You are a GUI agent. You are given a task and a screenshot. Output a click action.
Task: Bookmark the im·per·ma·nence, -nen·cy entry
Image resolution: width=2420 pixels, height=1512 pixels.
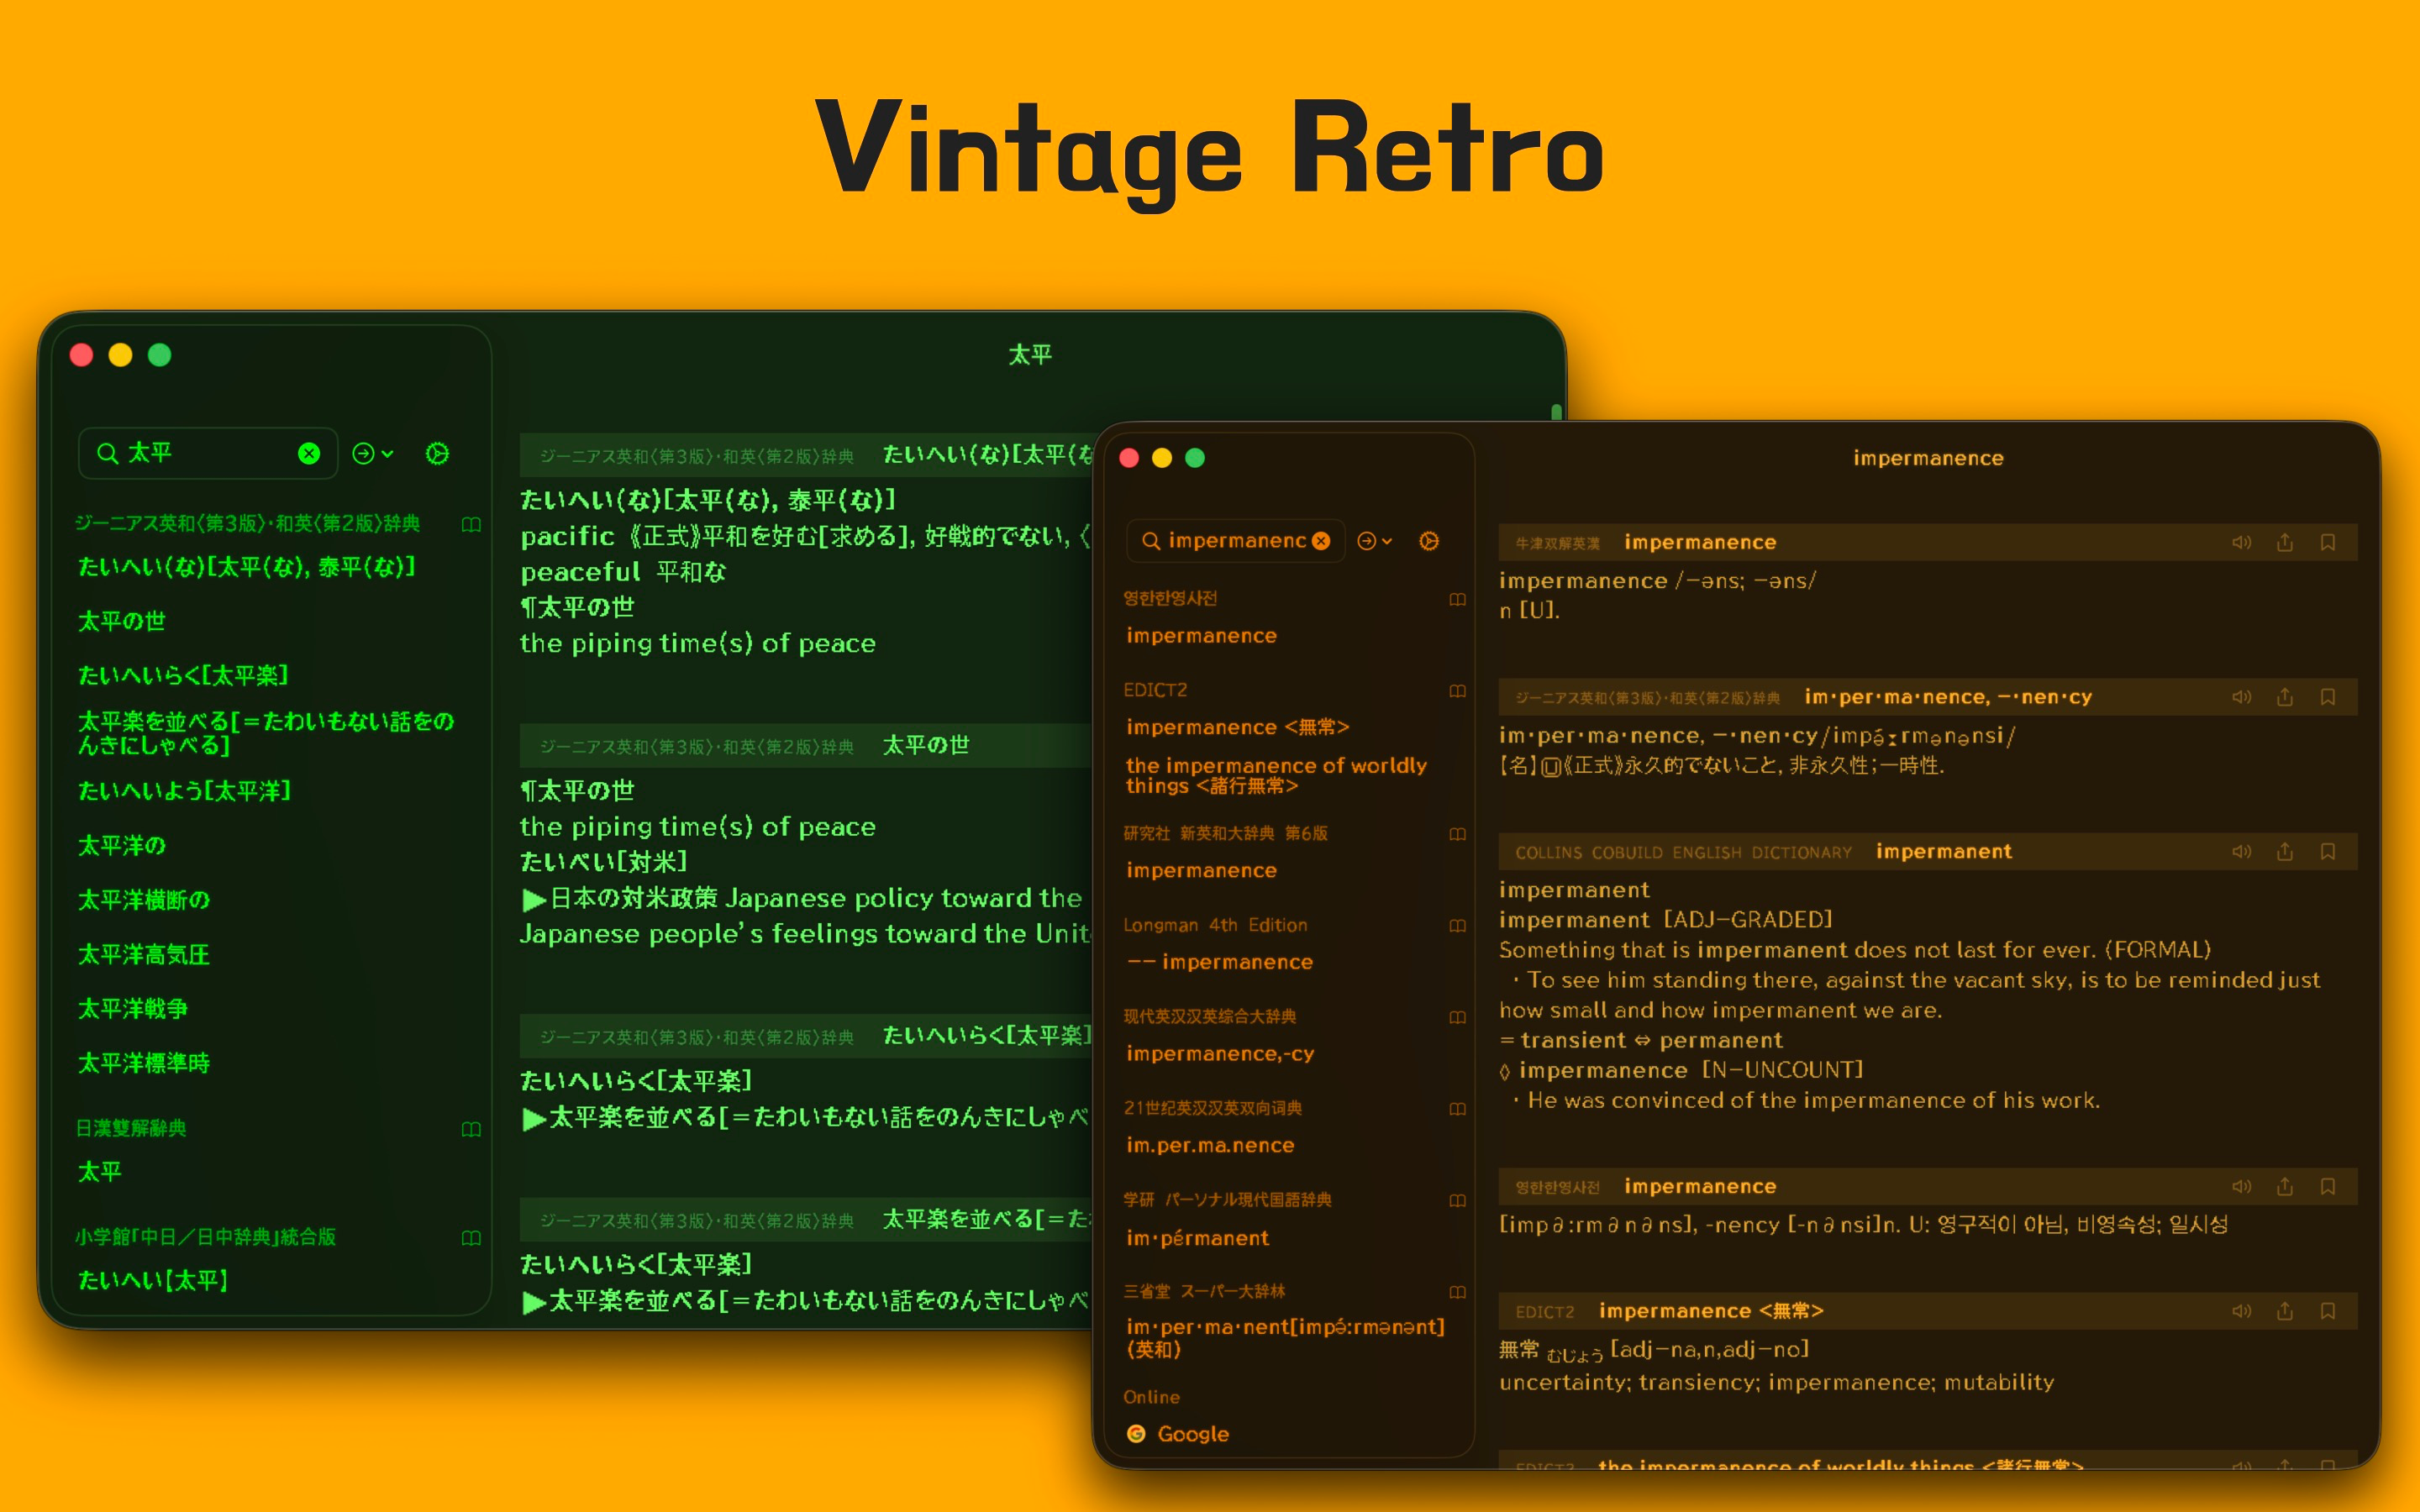(x=2328, y=697)
